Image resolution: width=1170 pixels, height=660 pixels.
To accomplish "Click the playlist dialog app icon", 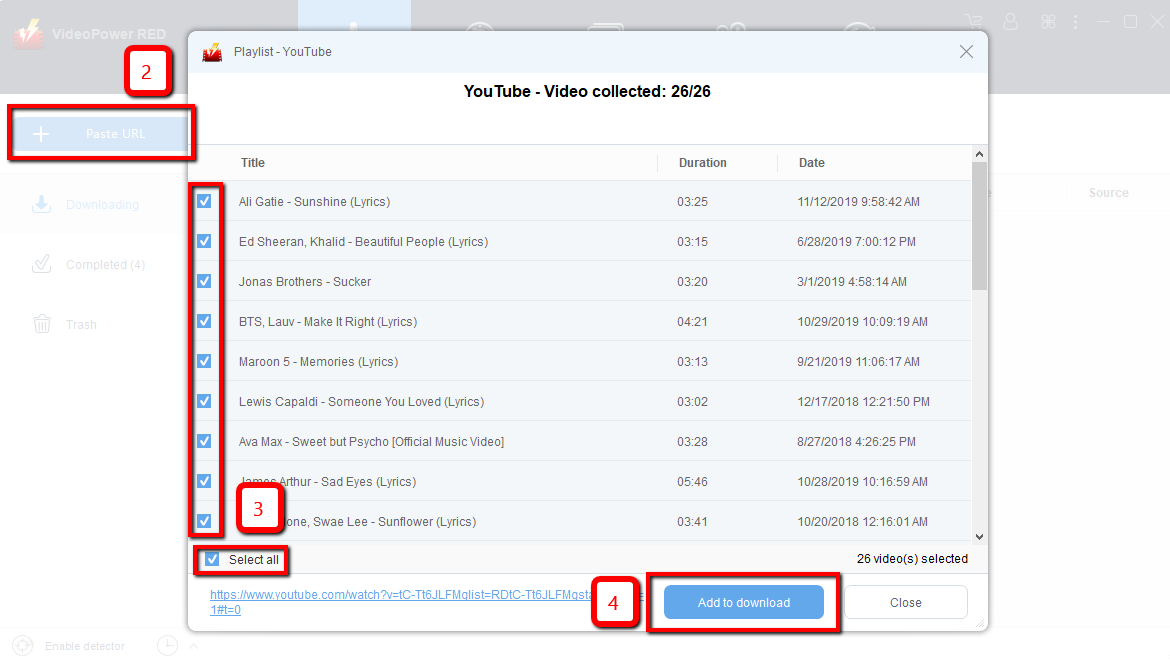I will point(212,52).
